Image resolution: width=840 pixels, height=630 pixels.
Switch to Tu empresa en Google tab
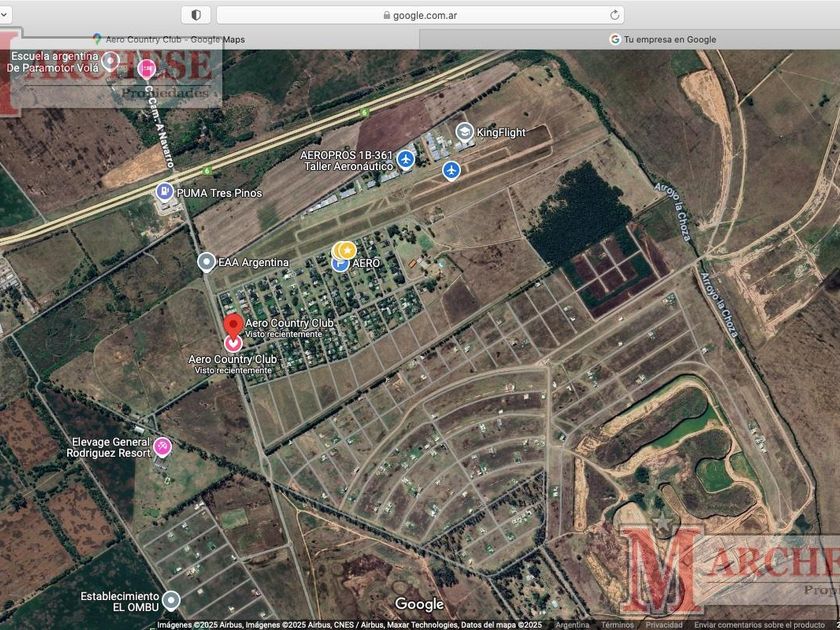click(x=663, y=39)
